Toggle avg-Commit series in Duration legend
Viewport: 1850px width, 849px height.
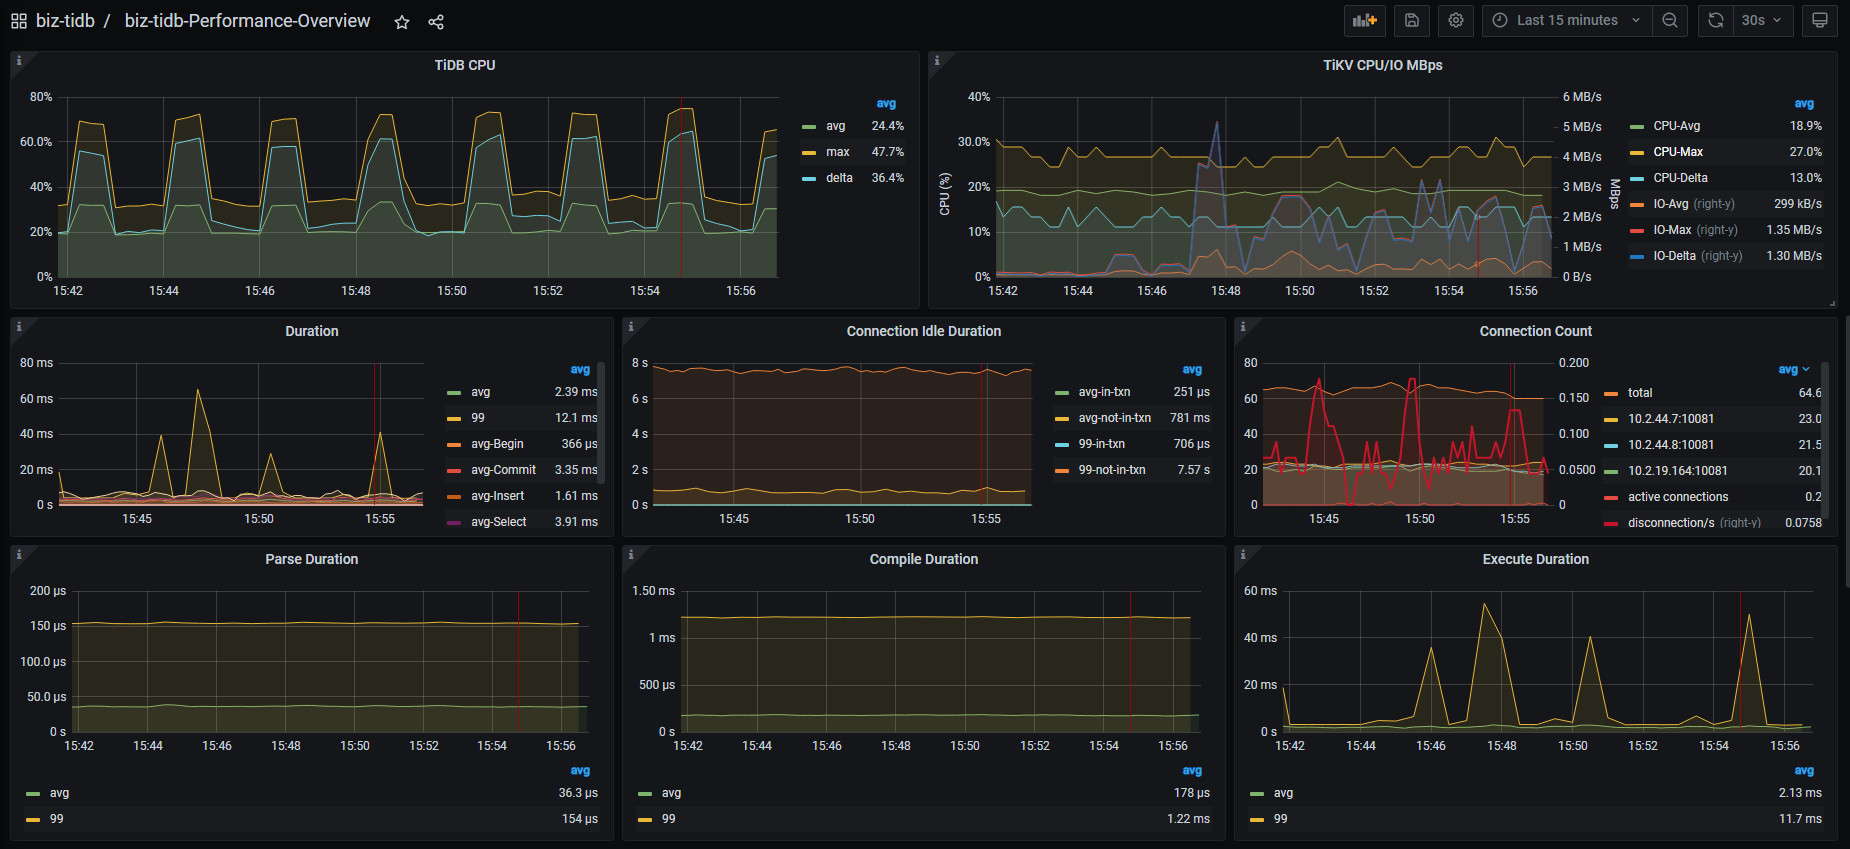(503, 470)
